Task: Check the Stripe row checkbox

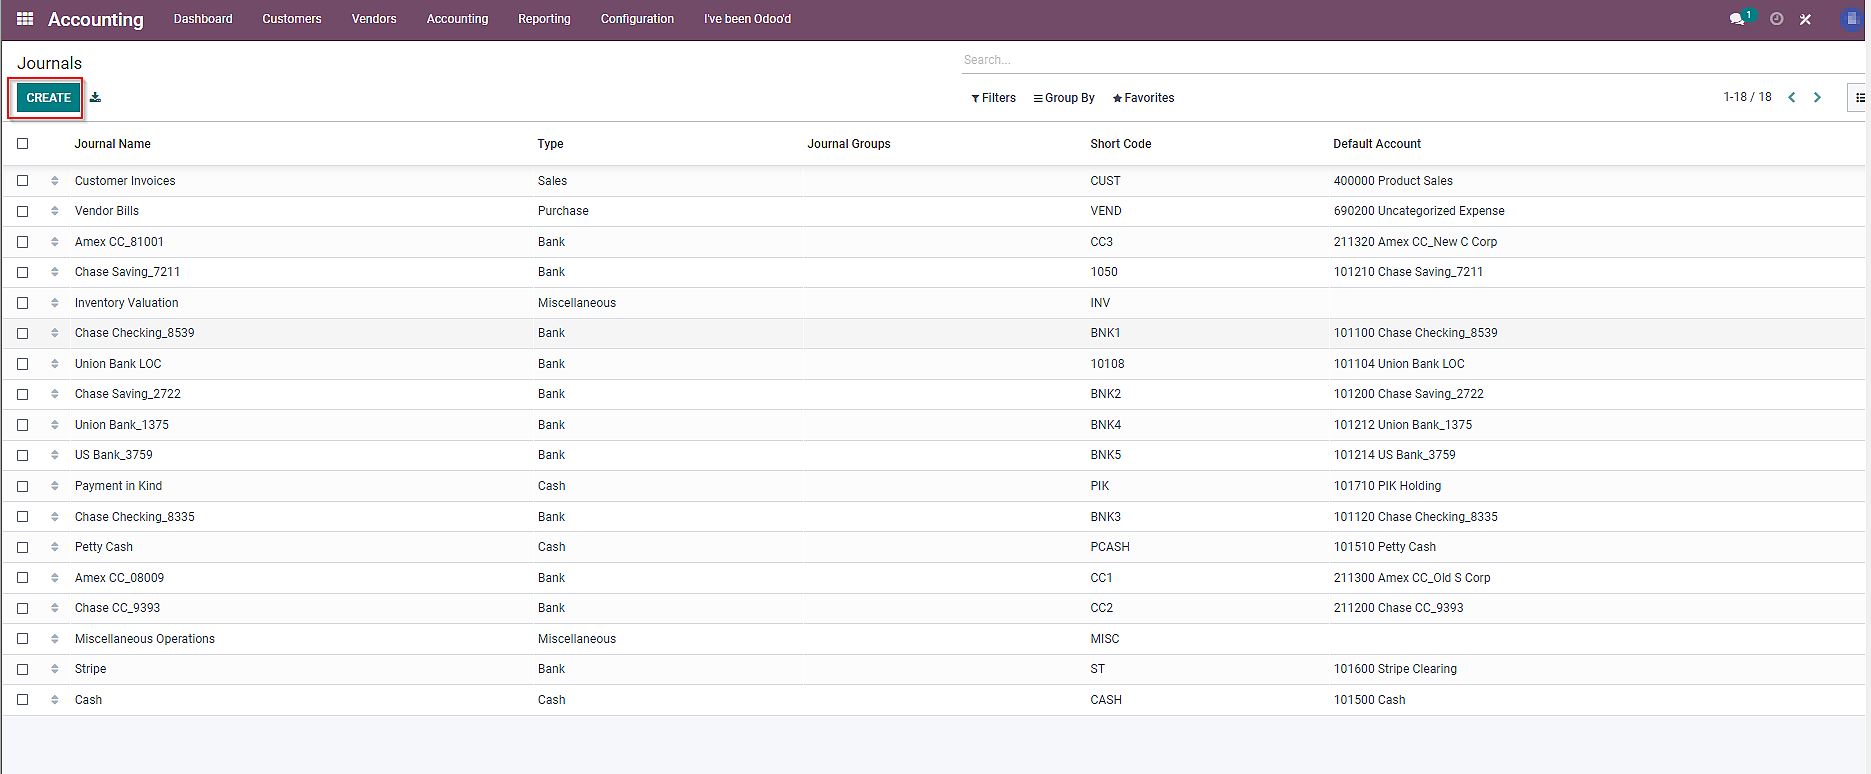Action: (x=23, y=669)
